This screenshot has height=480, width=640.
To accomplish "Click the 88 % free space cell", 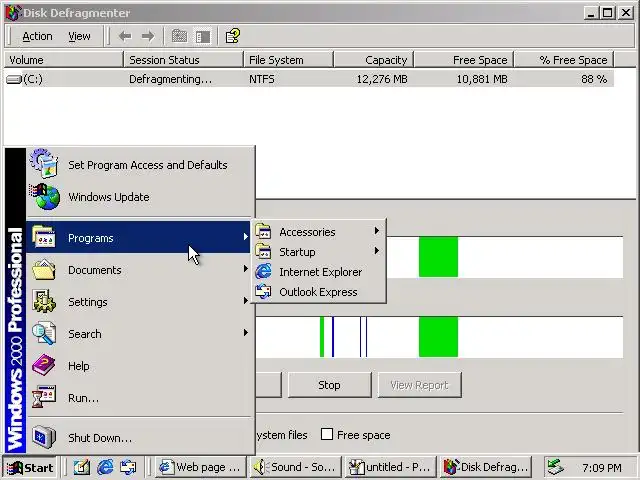I will (594, 79).
